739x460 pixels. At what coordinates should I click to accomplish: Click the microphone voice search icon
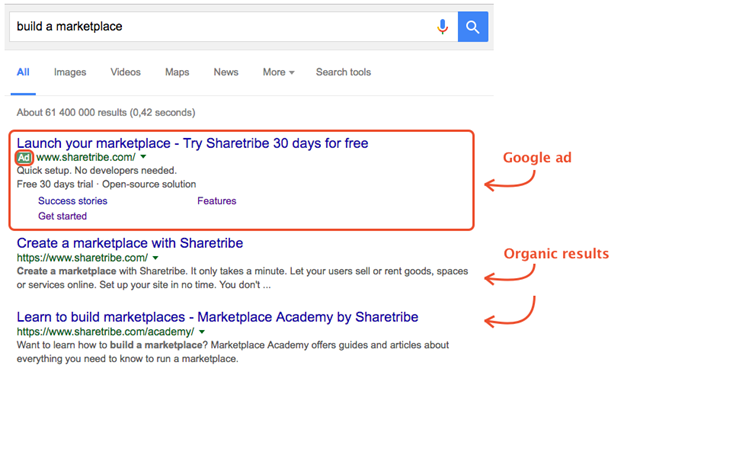pyautogui.click(x=442, y=27)
